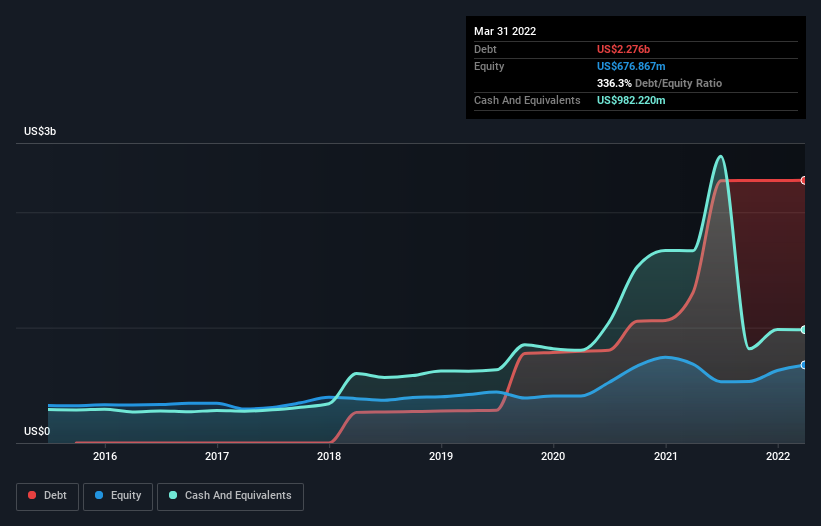Screen dimensions: 821x526
Task: Click the US$676.867m equity value
Action: coord(631,66)
